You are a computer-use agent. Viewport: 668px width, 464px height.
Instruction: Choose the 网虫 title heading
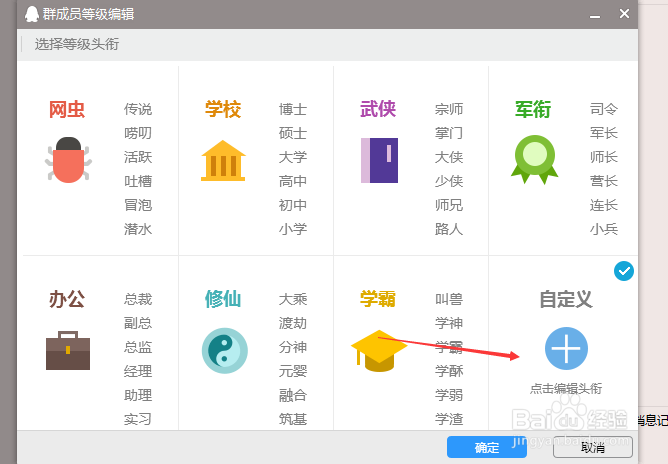[67, 110]
